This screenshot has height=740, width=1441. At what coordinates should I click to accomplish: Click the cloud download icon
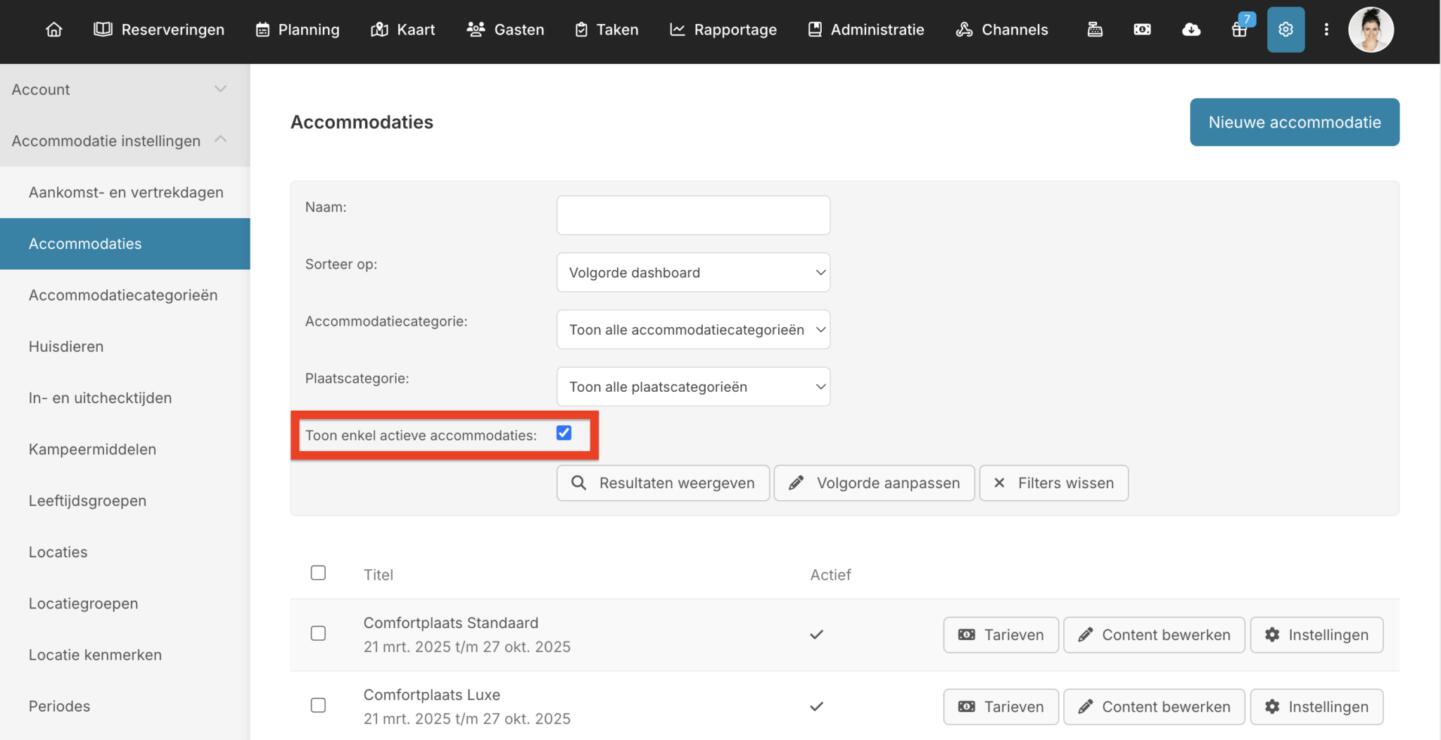[1191, 30]
